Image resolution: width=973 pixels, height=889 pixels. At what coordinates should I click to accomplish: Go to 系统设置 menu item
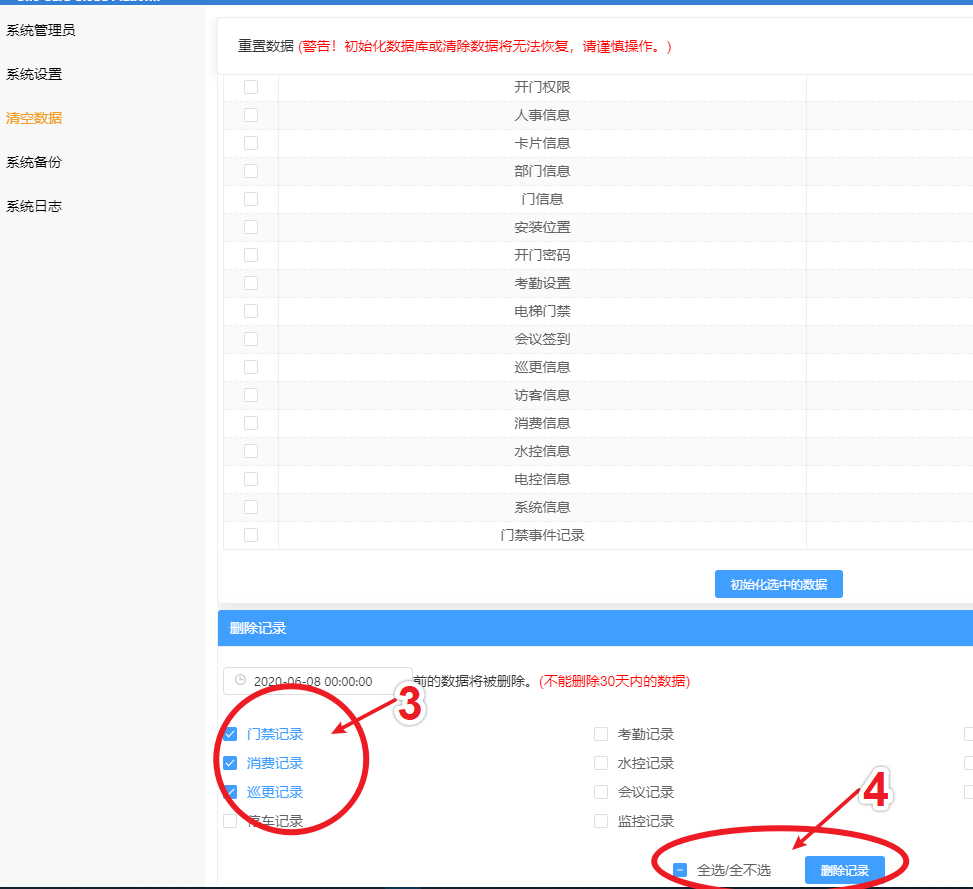34,74
